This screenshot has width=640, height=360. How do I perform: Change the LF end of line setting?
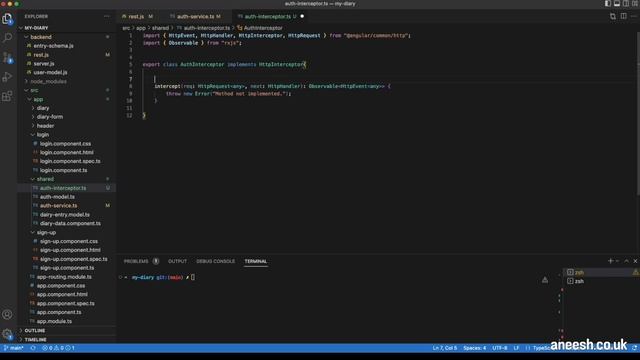click(x=516, y=348)
